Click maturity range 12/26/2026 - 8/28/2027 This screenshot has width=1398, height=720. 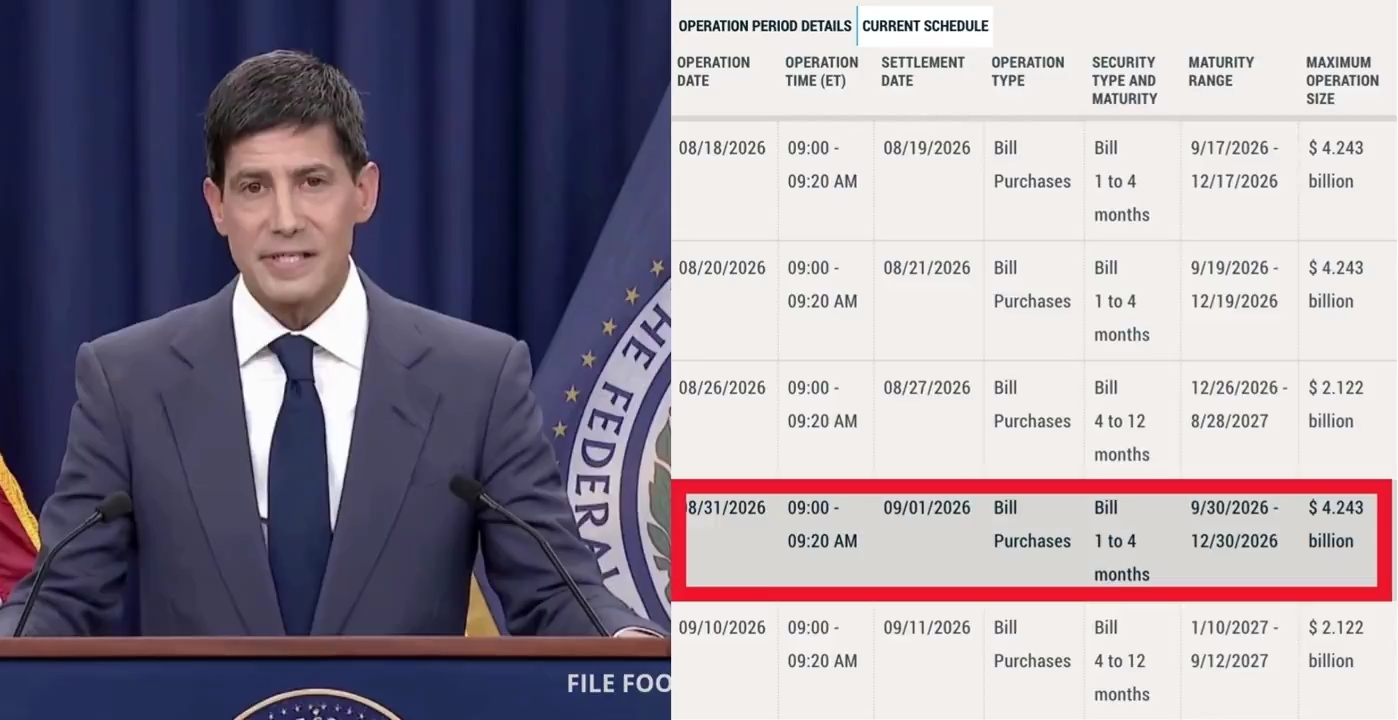point(1239,405)
